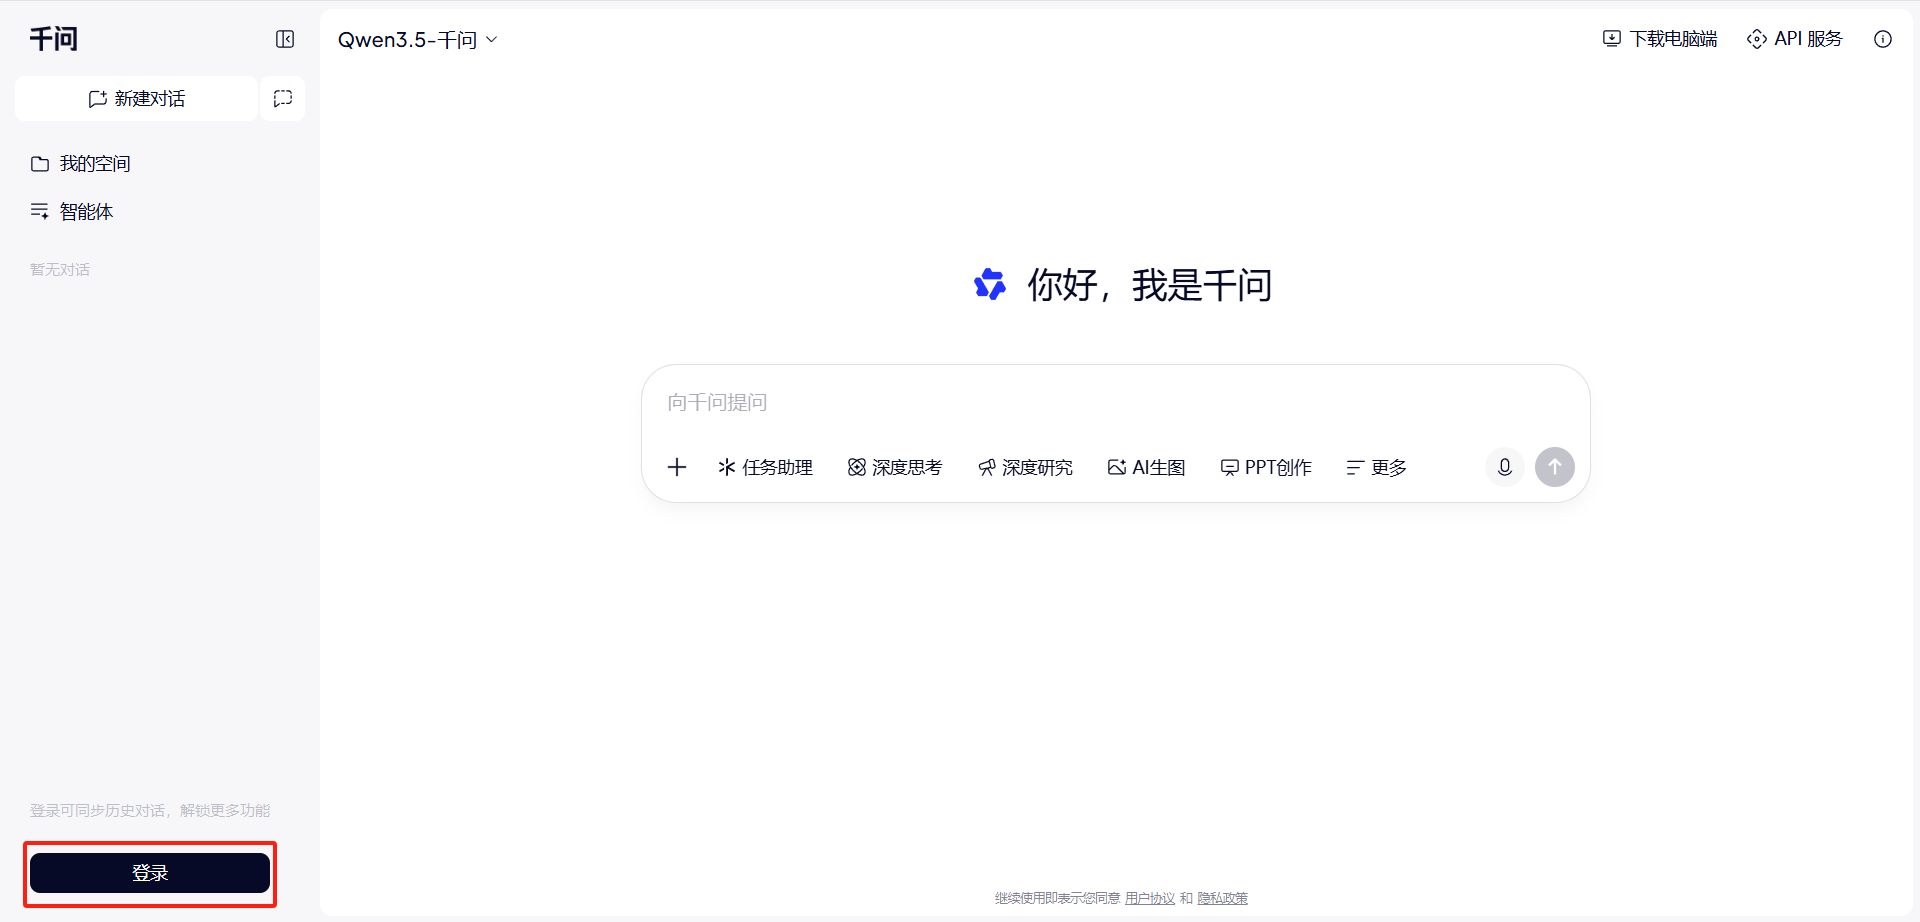Viewport: 1920px width, 922px height.
Task: Toggle 深度研究 mode
Action: tap(1025, 467)
